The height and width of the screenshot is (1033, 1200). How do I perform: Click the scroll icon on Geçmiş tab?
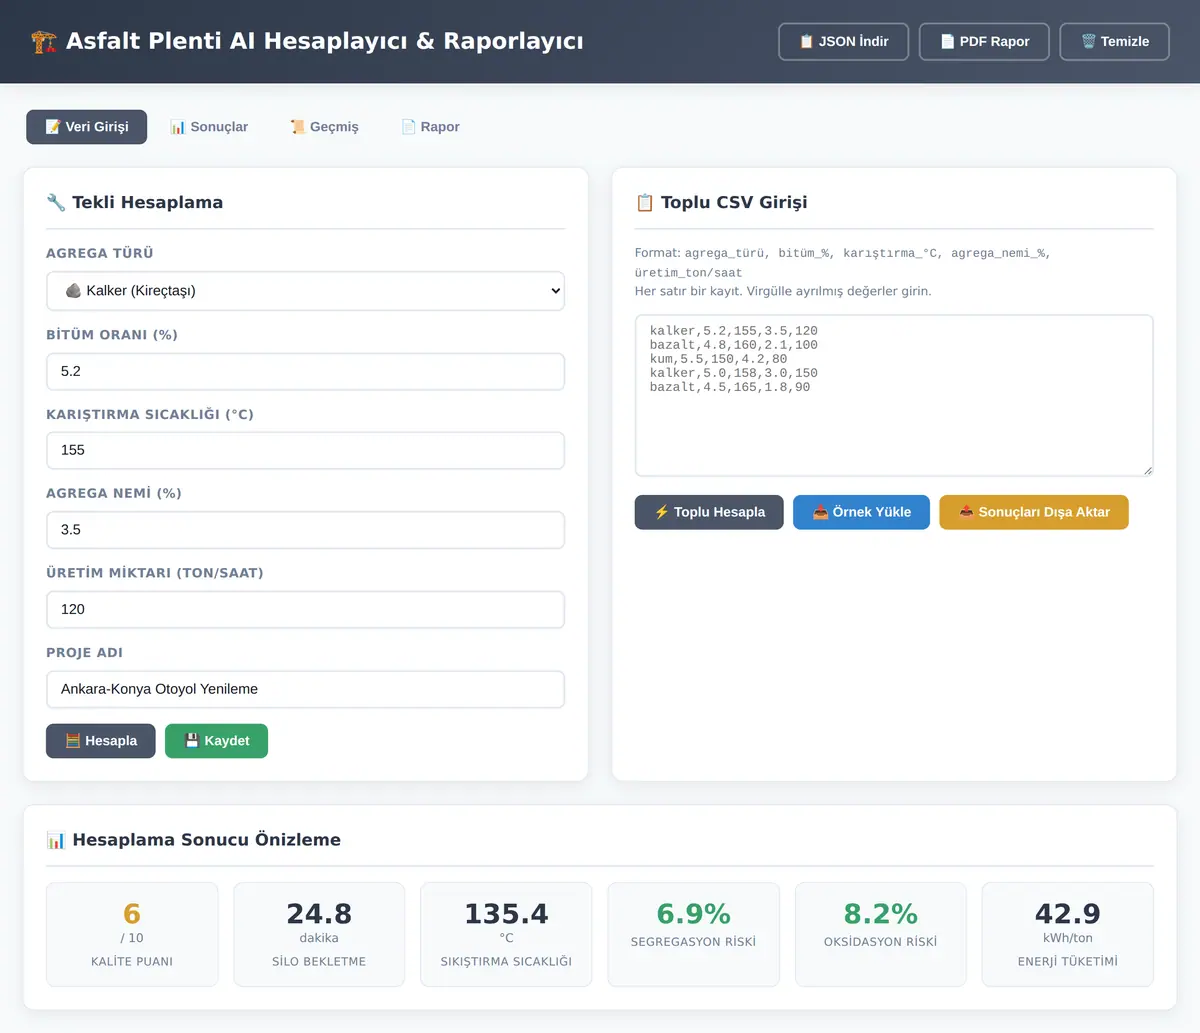coord(297,127)
